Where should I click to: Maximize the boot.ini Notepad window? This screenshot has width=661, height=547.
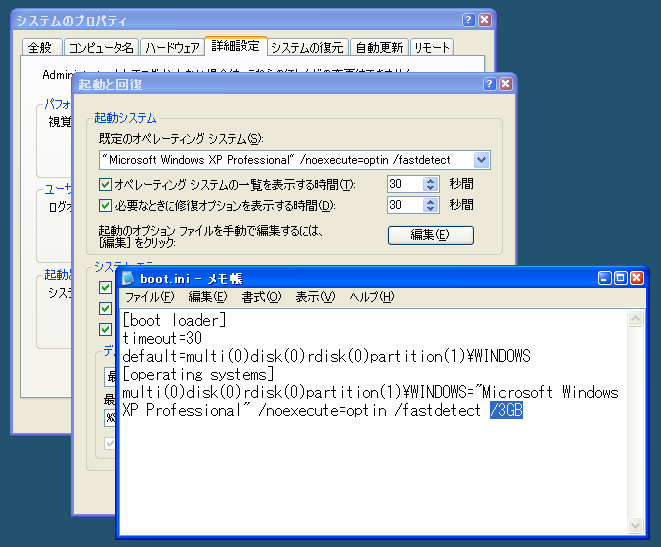(x=621, y=278)
